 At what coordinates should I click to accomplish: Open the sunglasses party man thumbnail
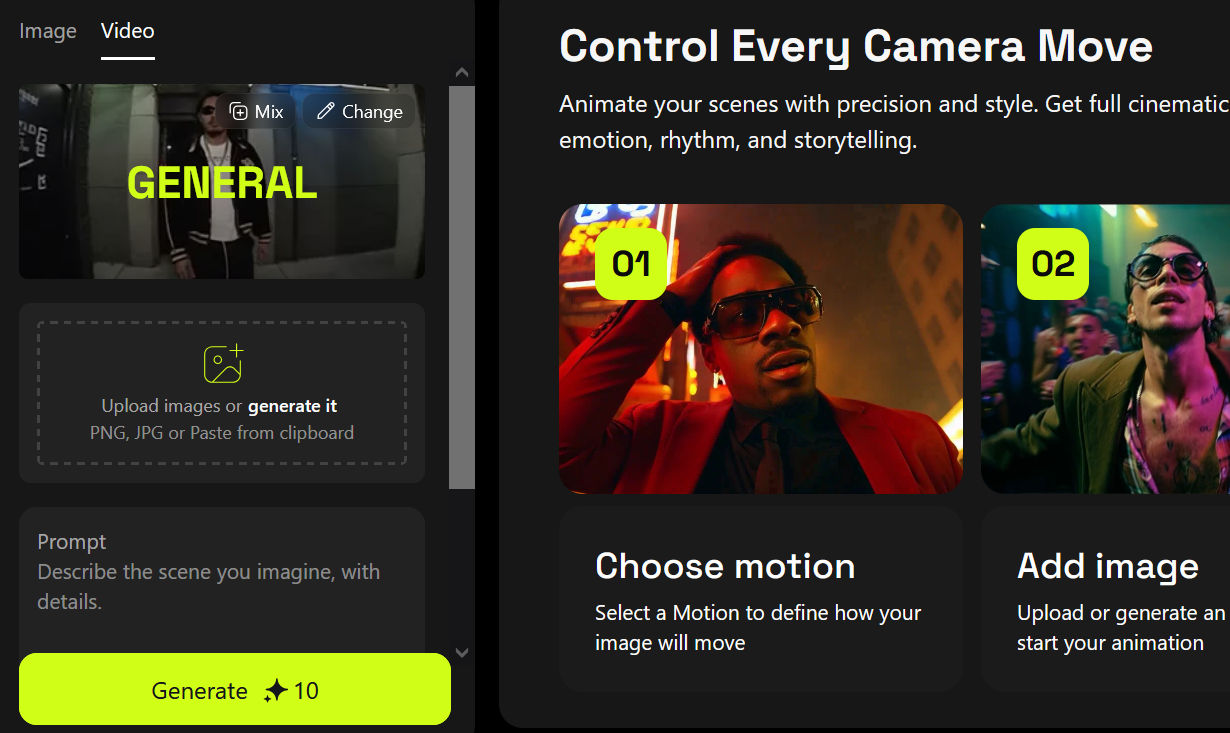1105,349
